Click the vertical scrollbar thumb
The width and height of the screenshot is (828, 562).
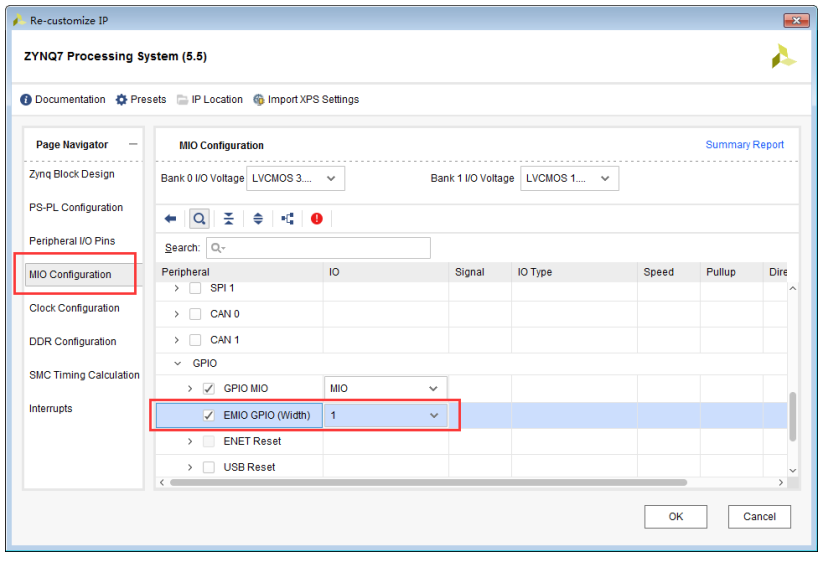tap(793, 416)
